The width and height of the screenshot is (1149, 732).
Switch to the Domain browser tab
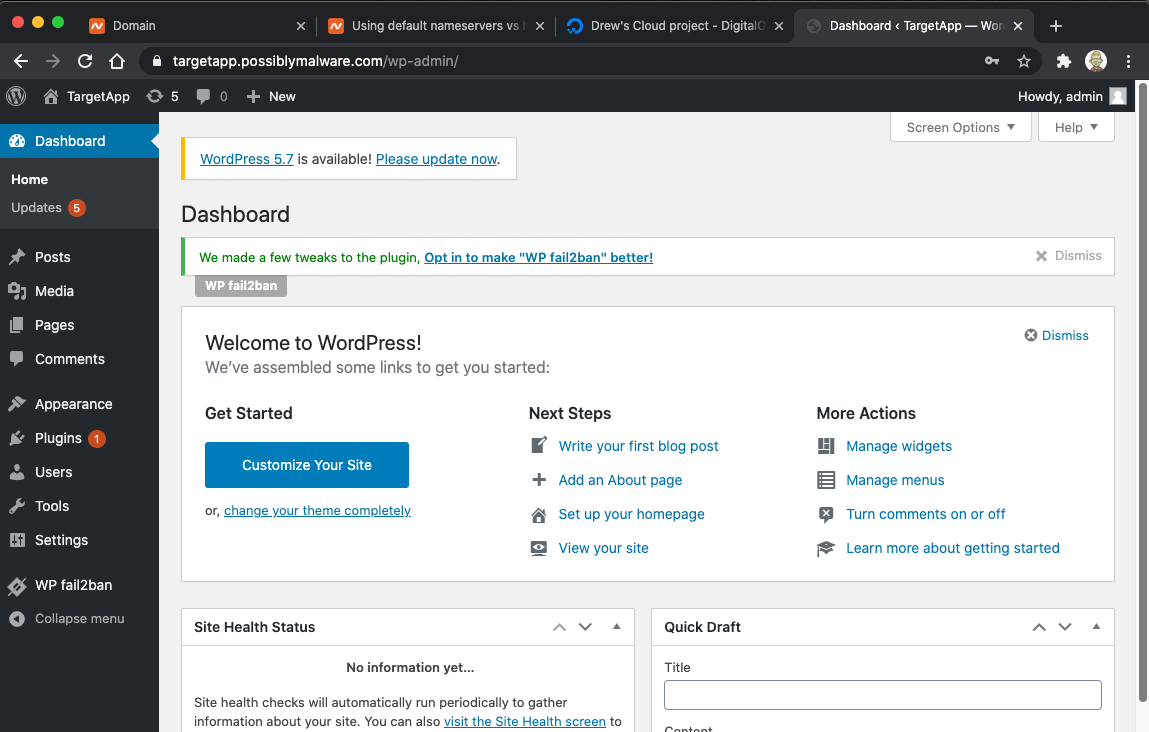tap(198, 26)
